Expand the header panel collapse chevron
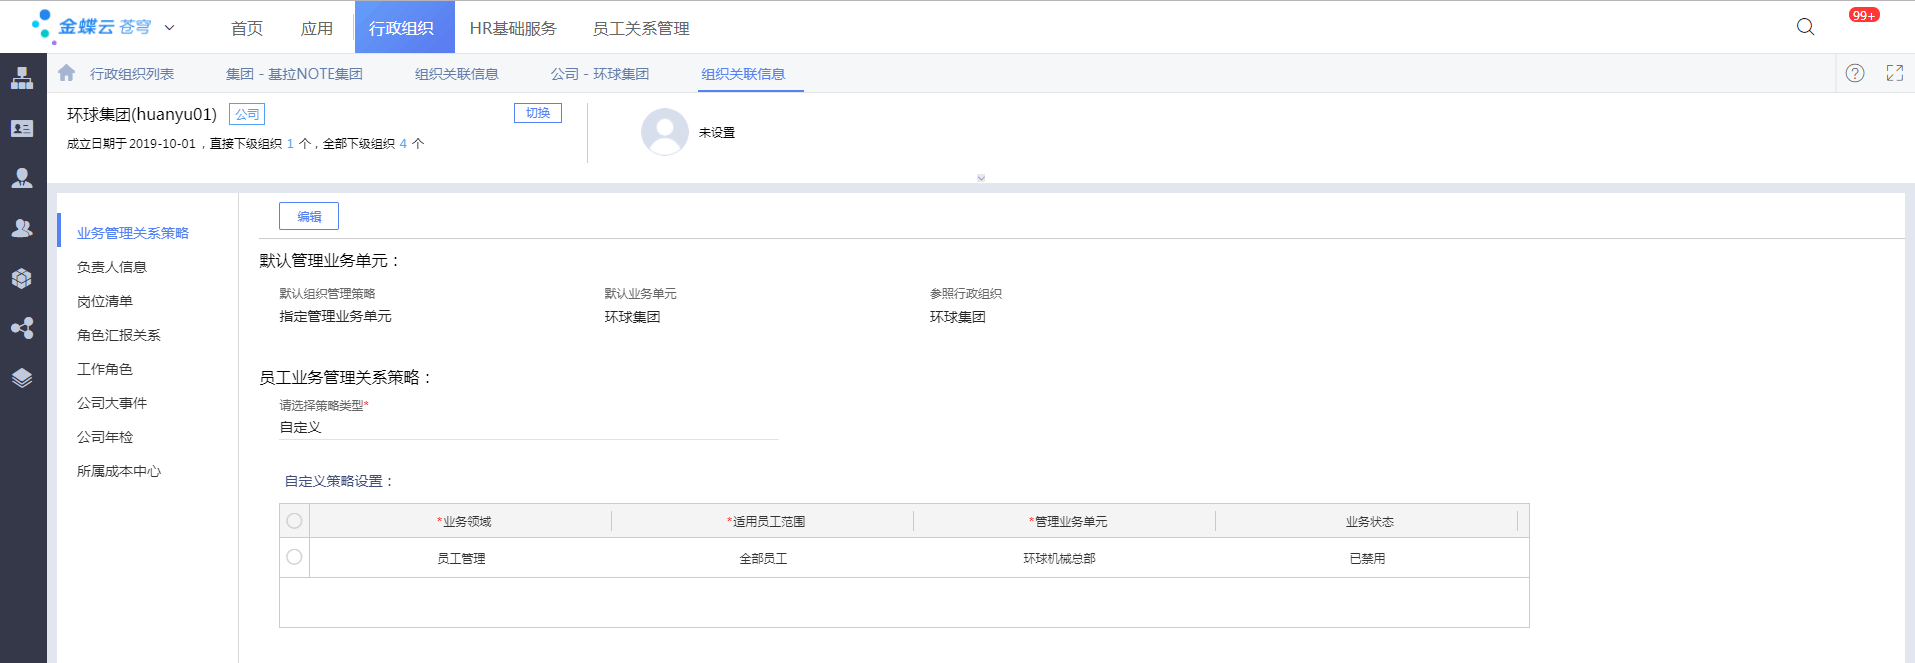Viewport: 1915px width, 663px height. pos(981,178)
